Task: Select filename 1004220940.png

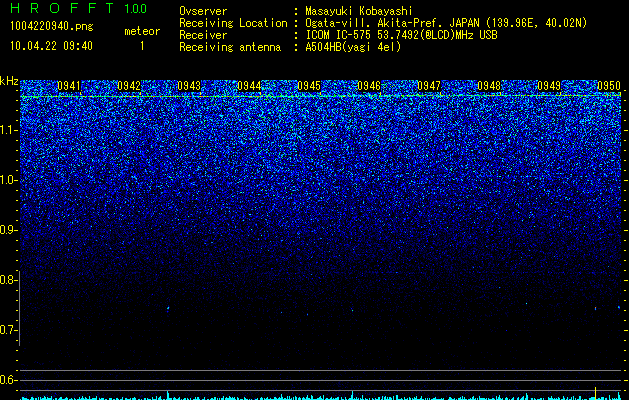Action: (x=52, y=27)
